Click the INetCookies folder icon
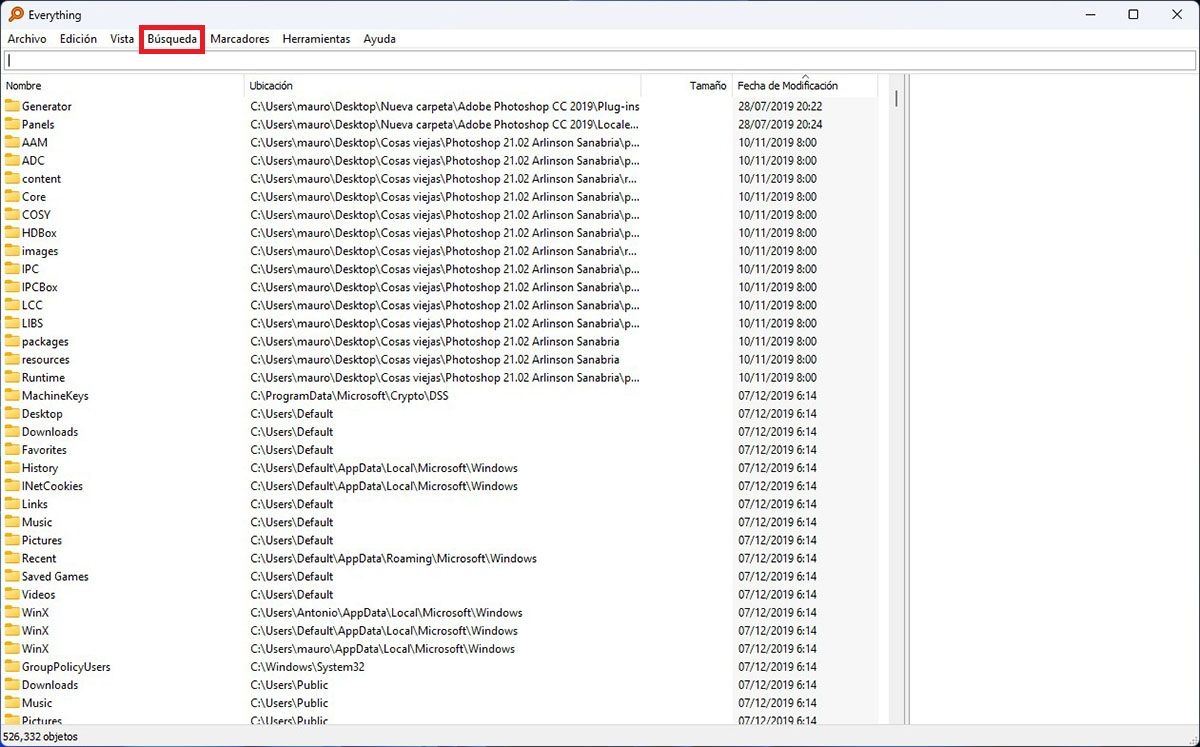 12,485
